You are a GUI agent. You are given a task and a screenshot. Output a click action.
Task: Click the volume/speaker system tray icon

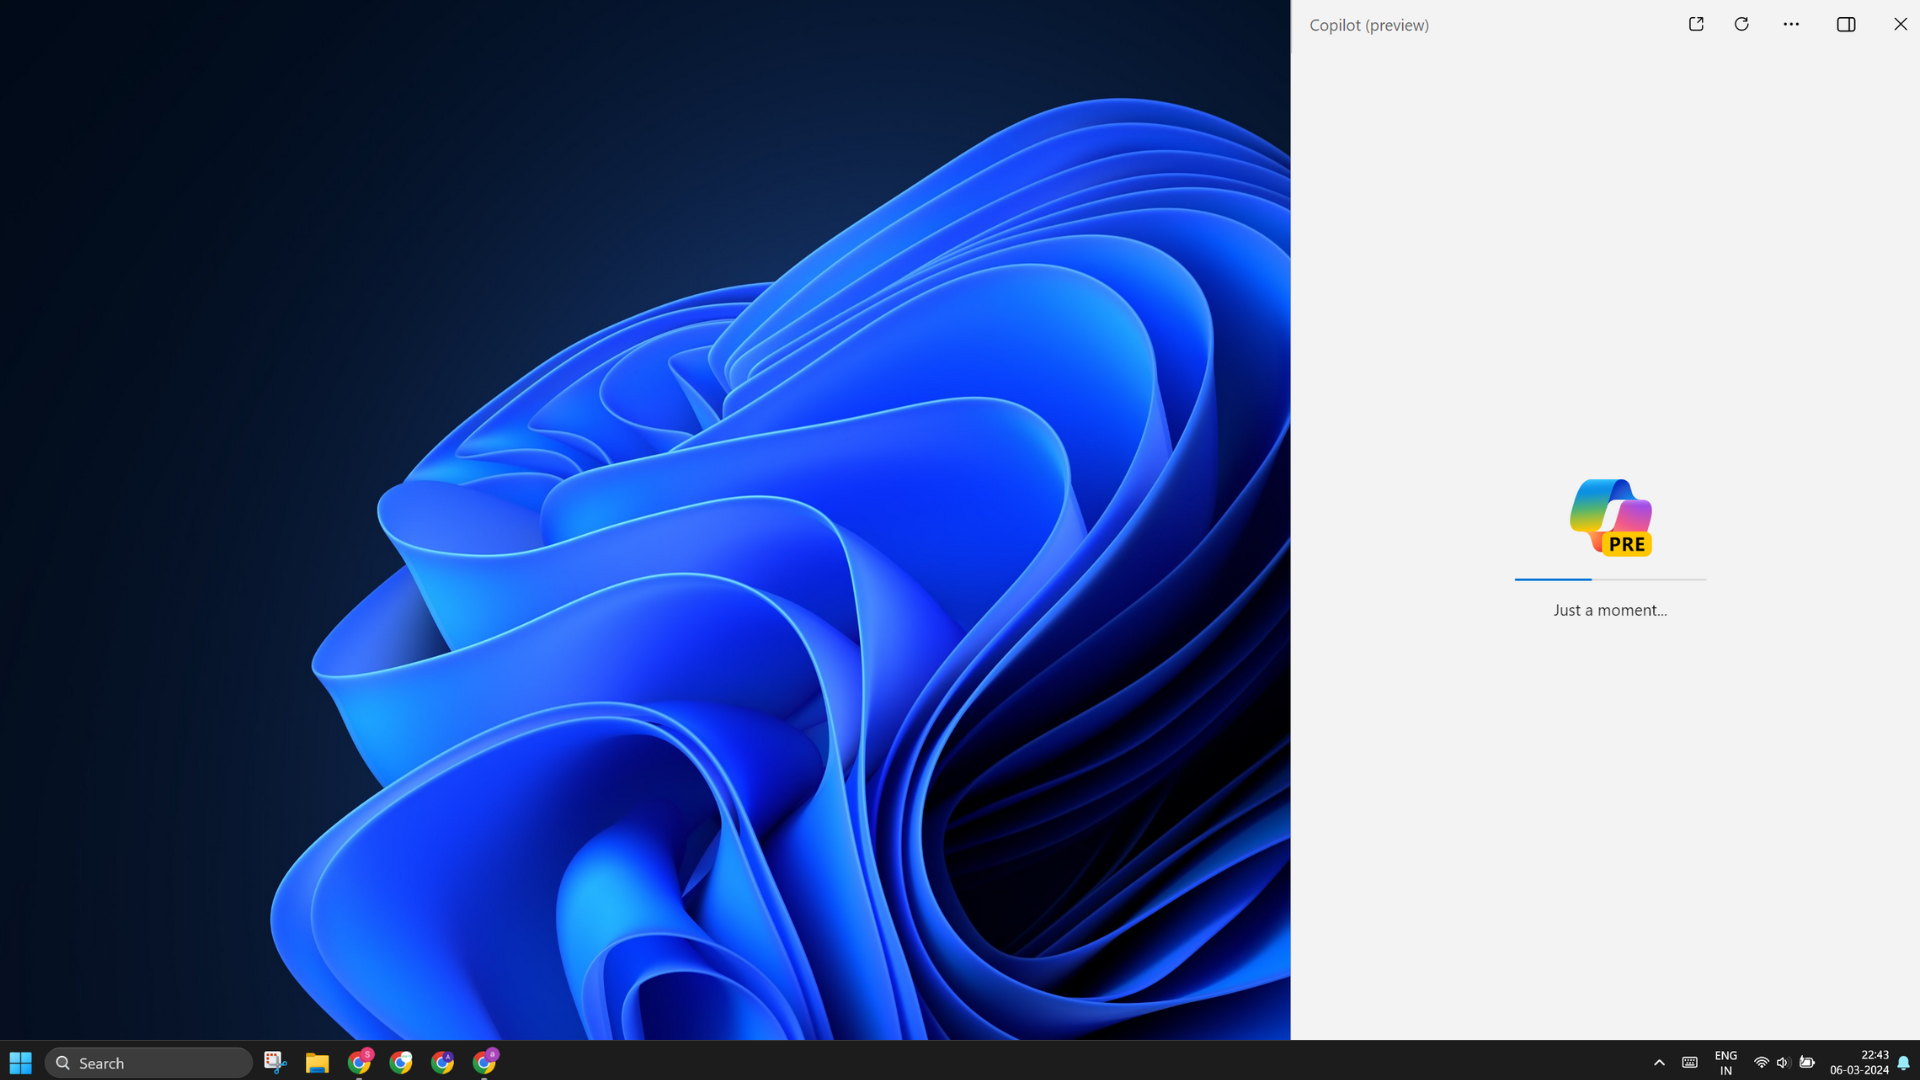1782,1062
